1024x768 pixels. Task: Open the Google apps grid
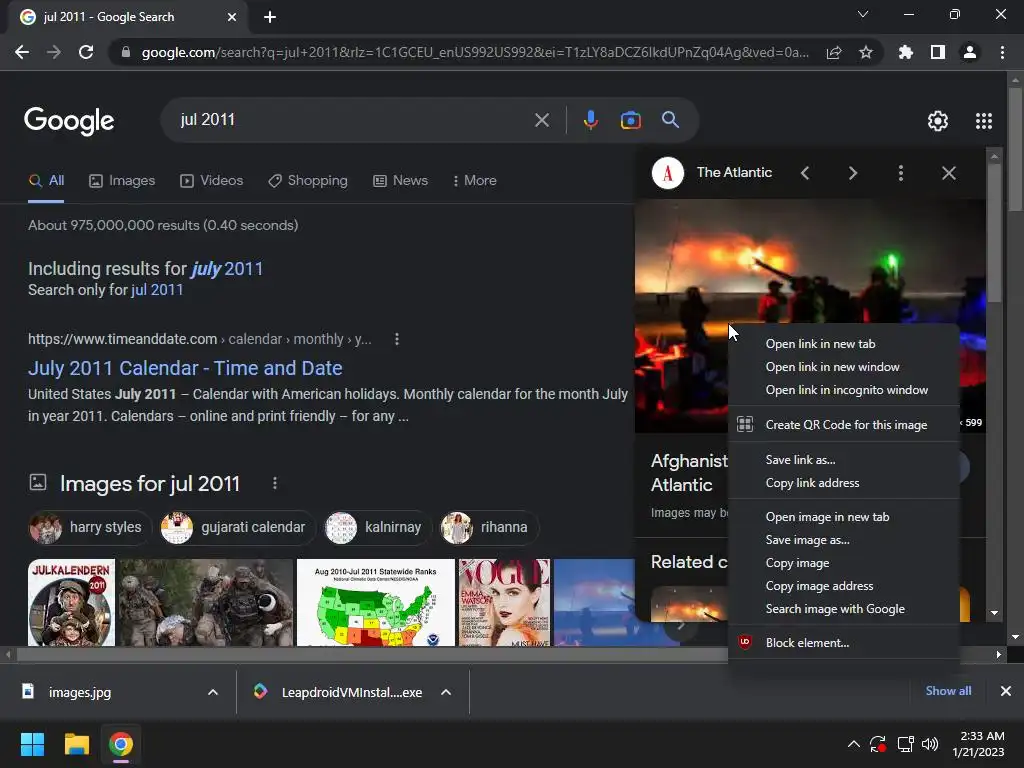[984, 121]
